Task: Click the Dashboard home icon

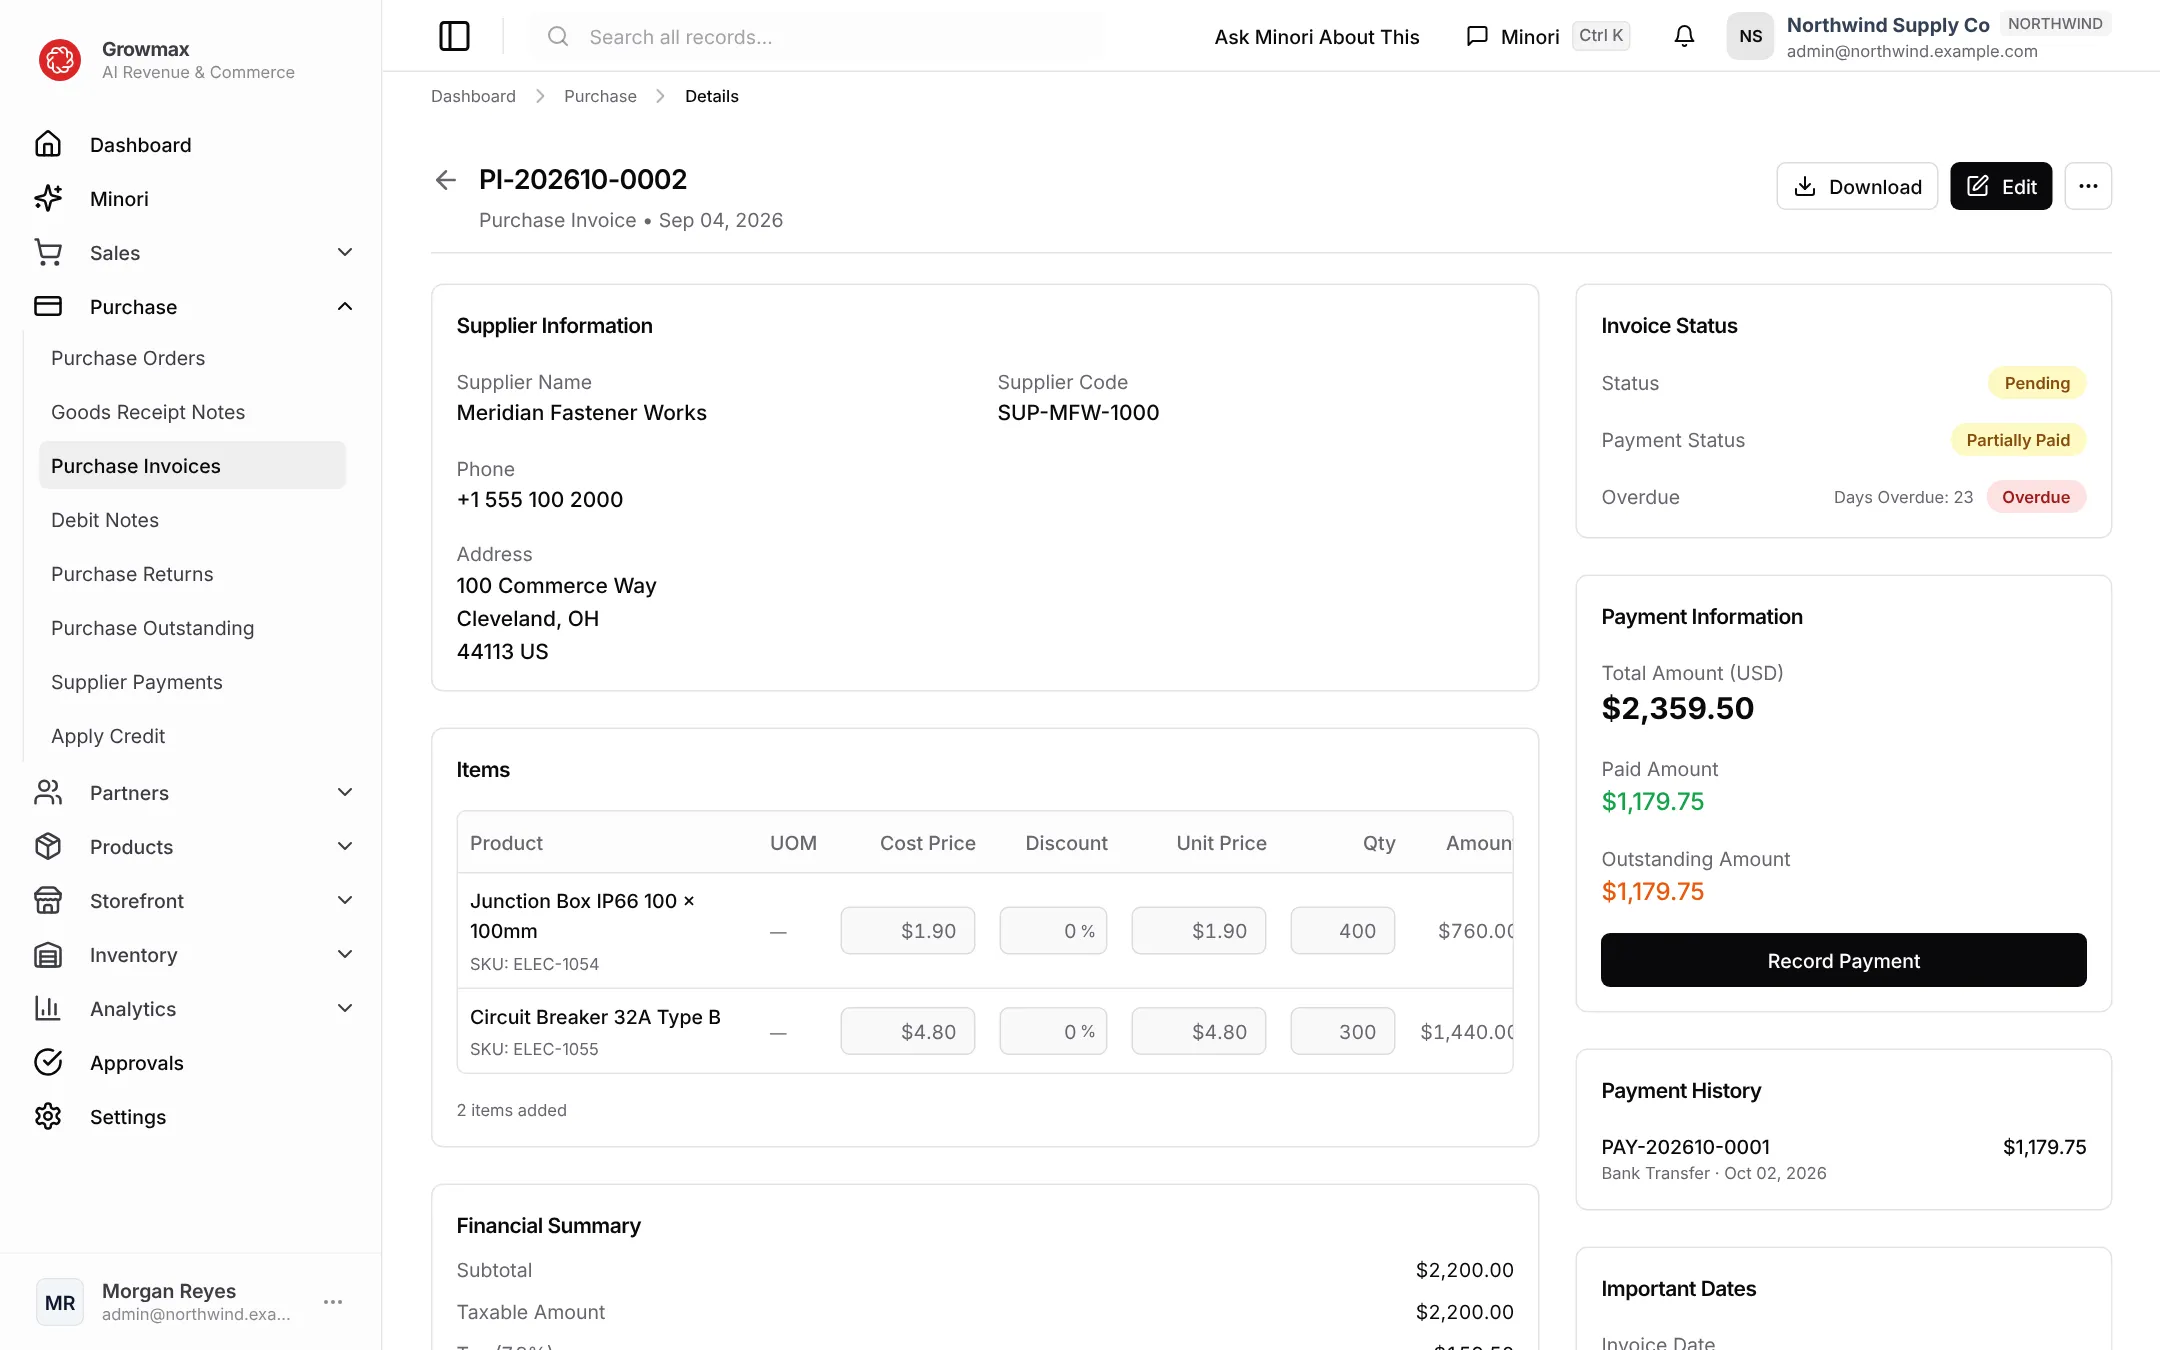Action: click(x=48, y=145)
